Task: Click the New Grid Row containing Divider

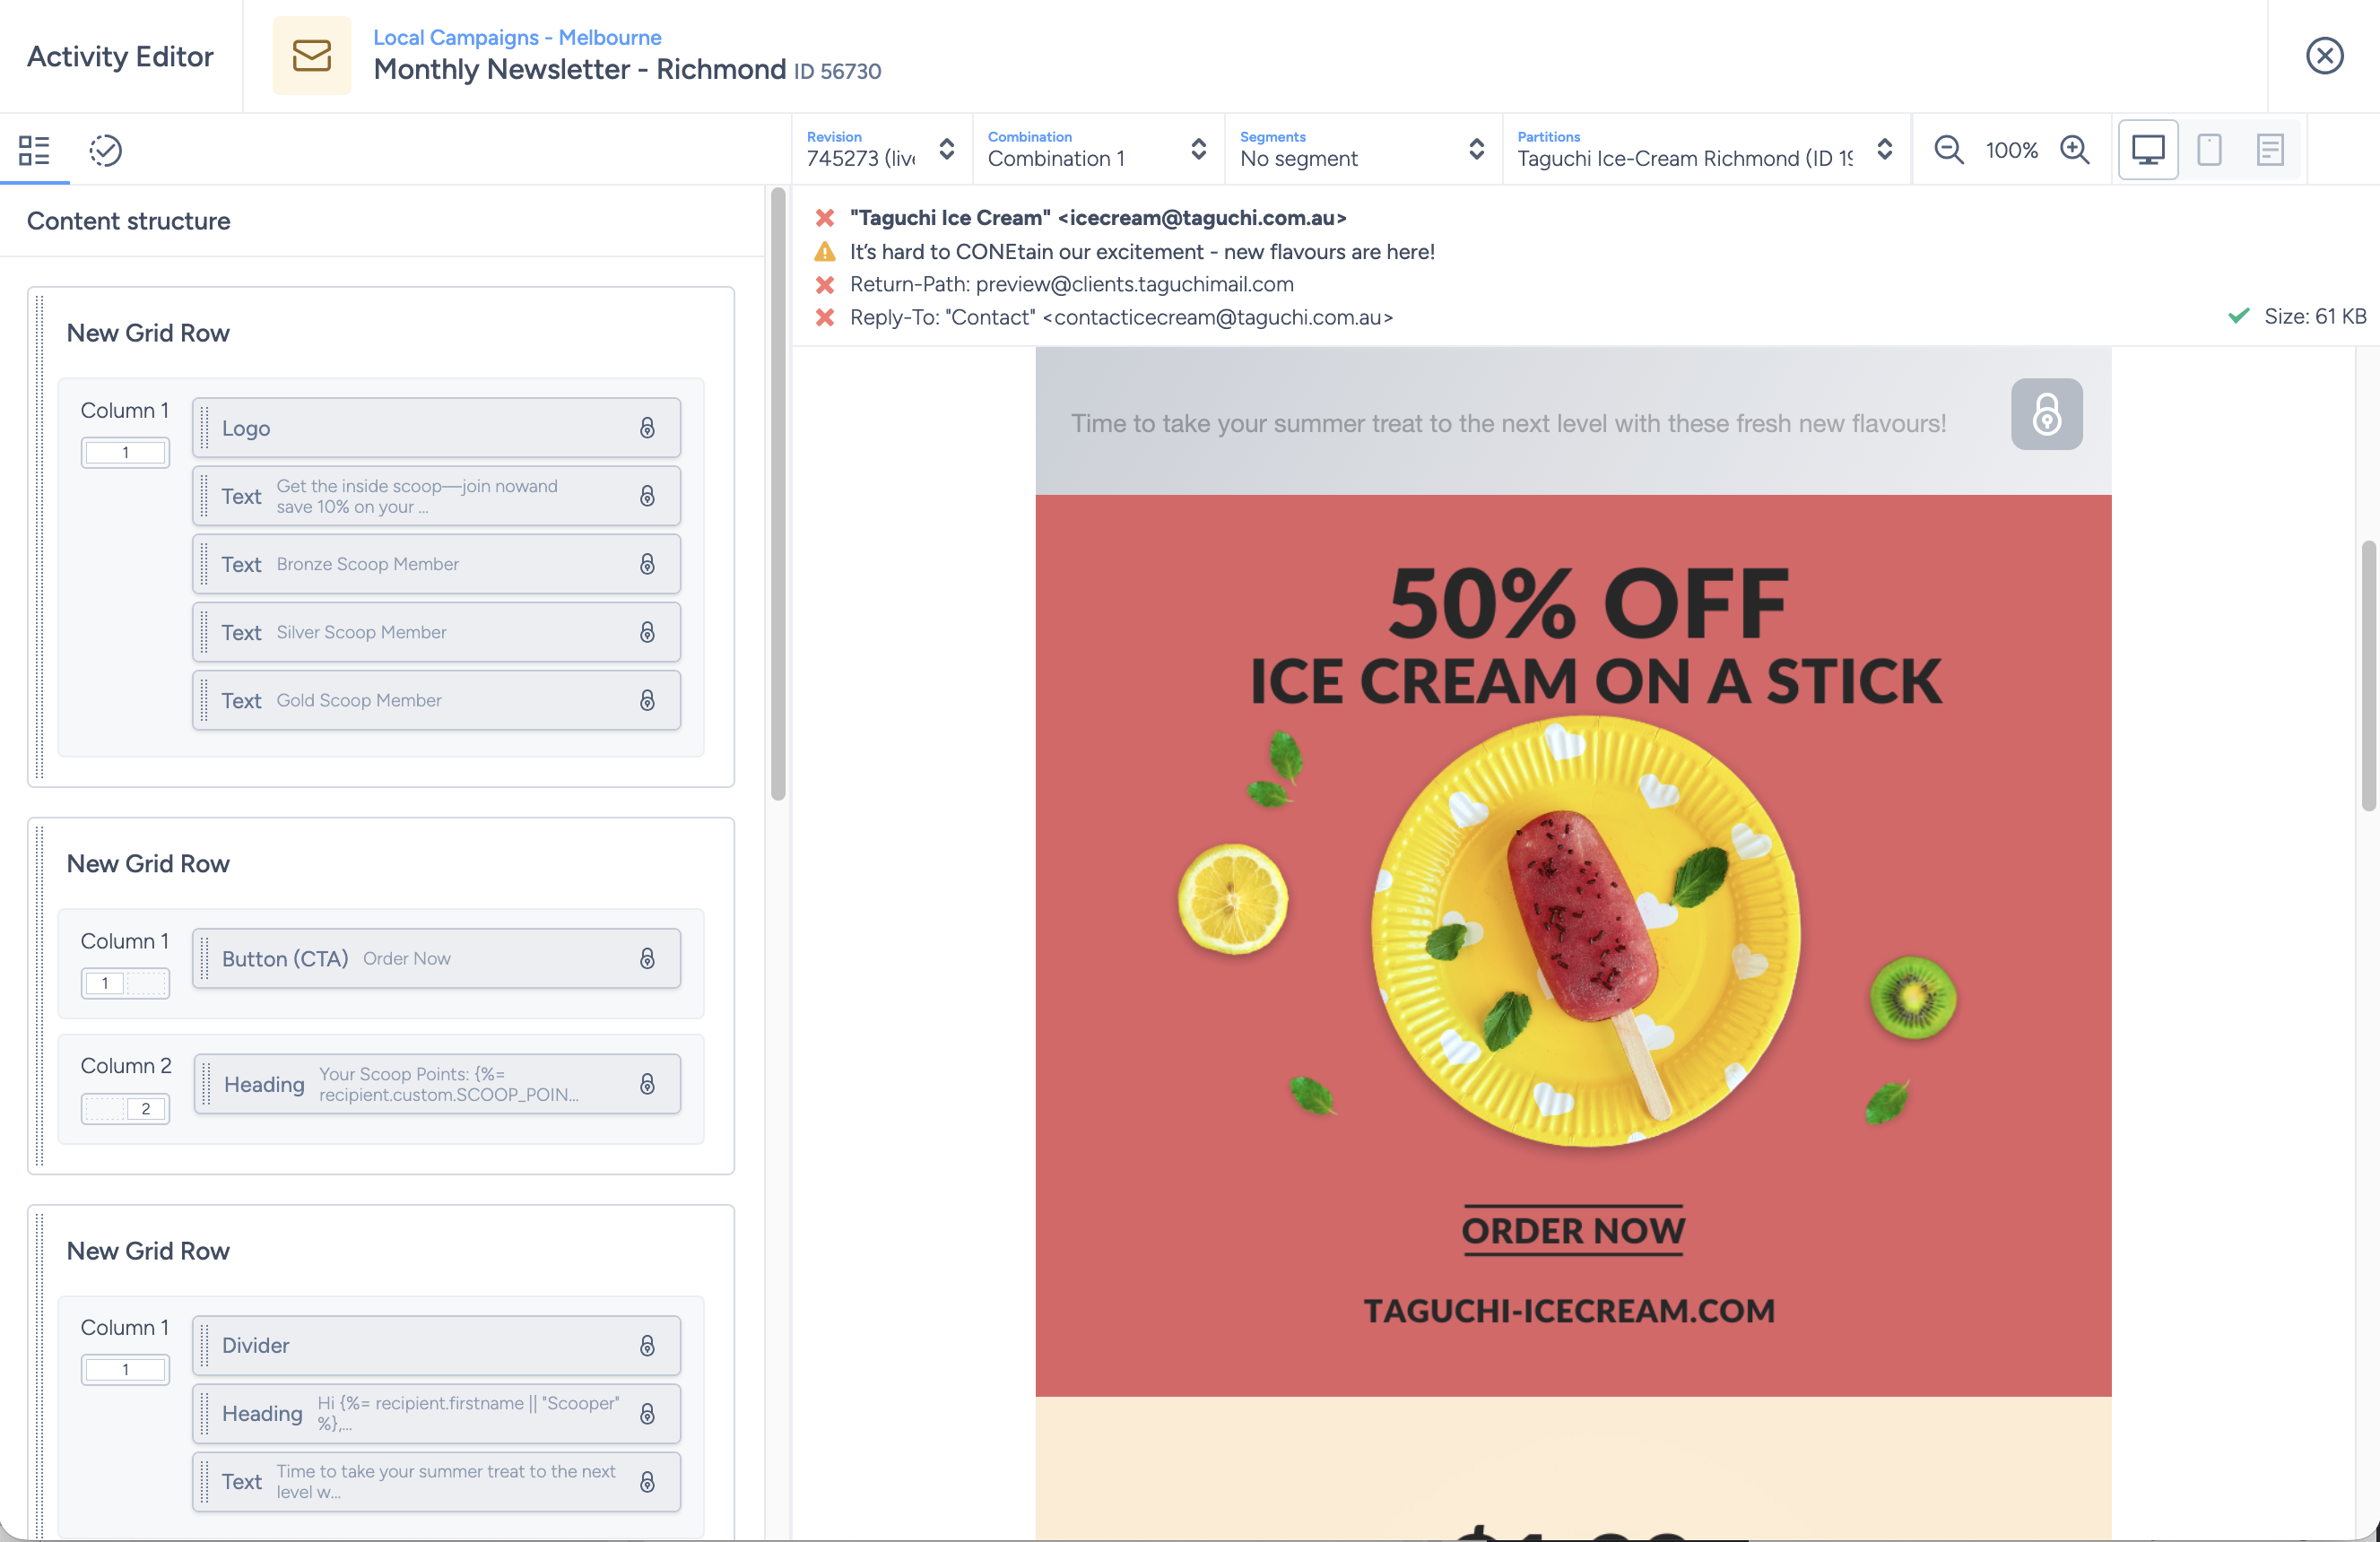Action: coord(148,1251)
